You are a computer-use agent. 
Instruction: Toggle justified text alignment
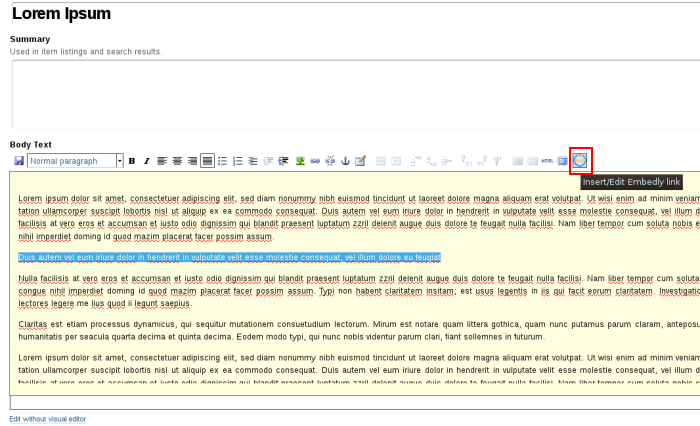pos(207,161)
